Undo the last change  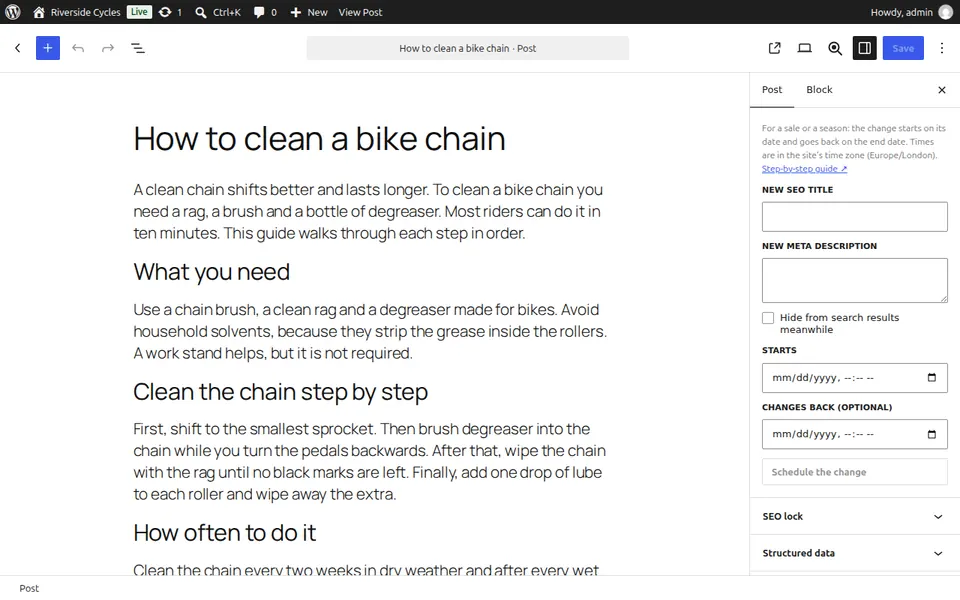[x=78, y=48]
